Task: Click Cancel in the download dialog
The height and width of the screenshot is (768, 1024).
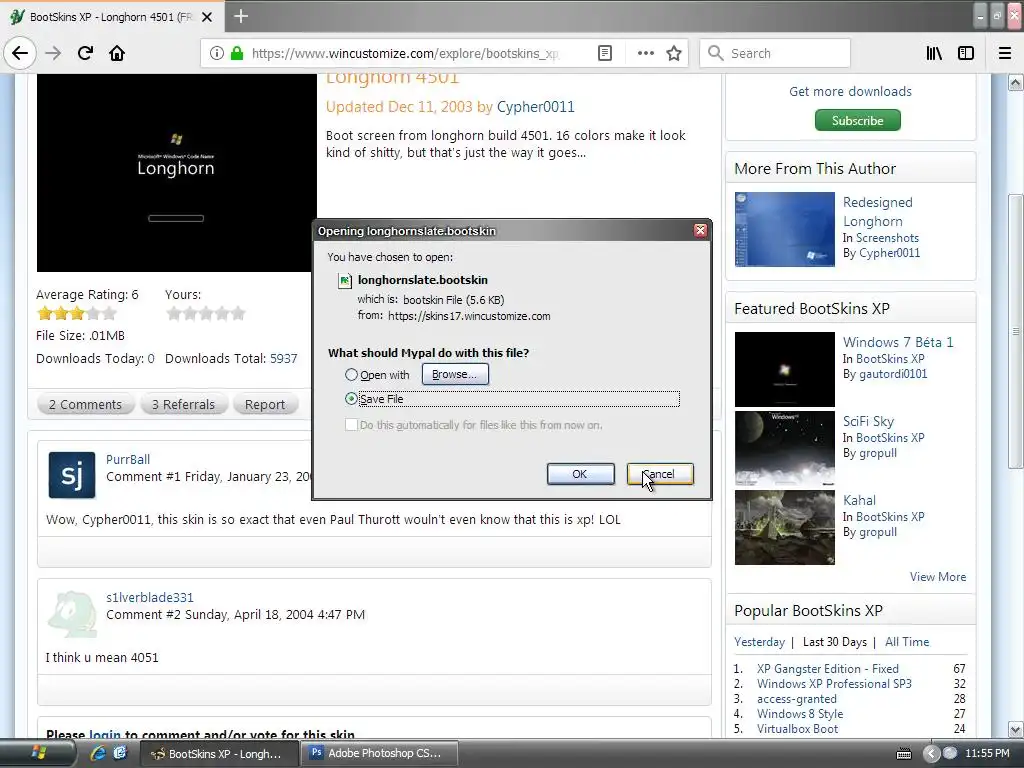Action: point(660,474)
